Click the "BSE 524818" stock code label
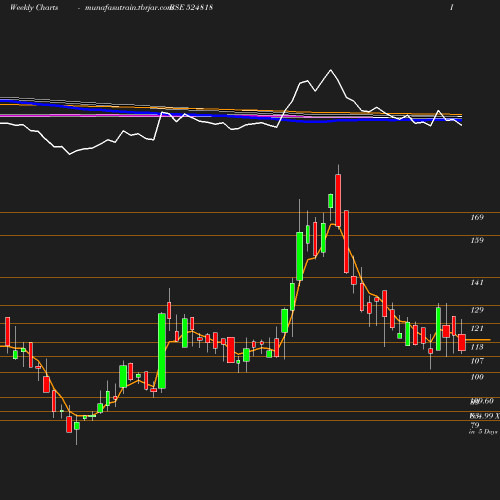Screen dimensions: 500x500 tap(191, 8)
